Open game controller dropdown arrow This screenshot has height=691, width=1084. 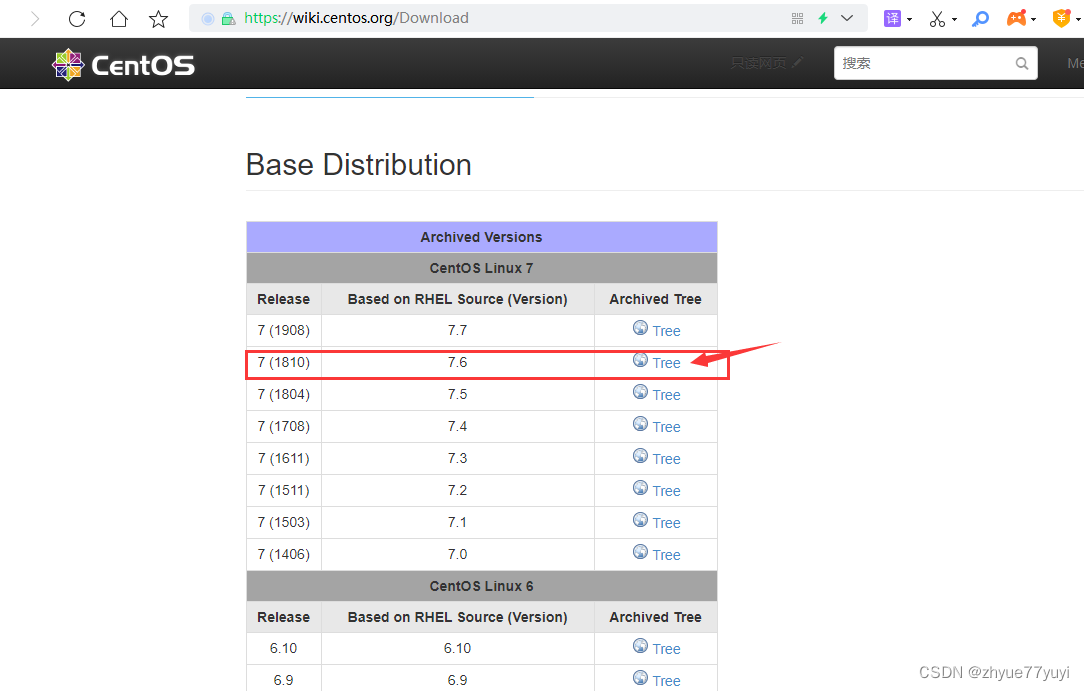pos(1034,19)
